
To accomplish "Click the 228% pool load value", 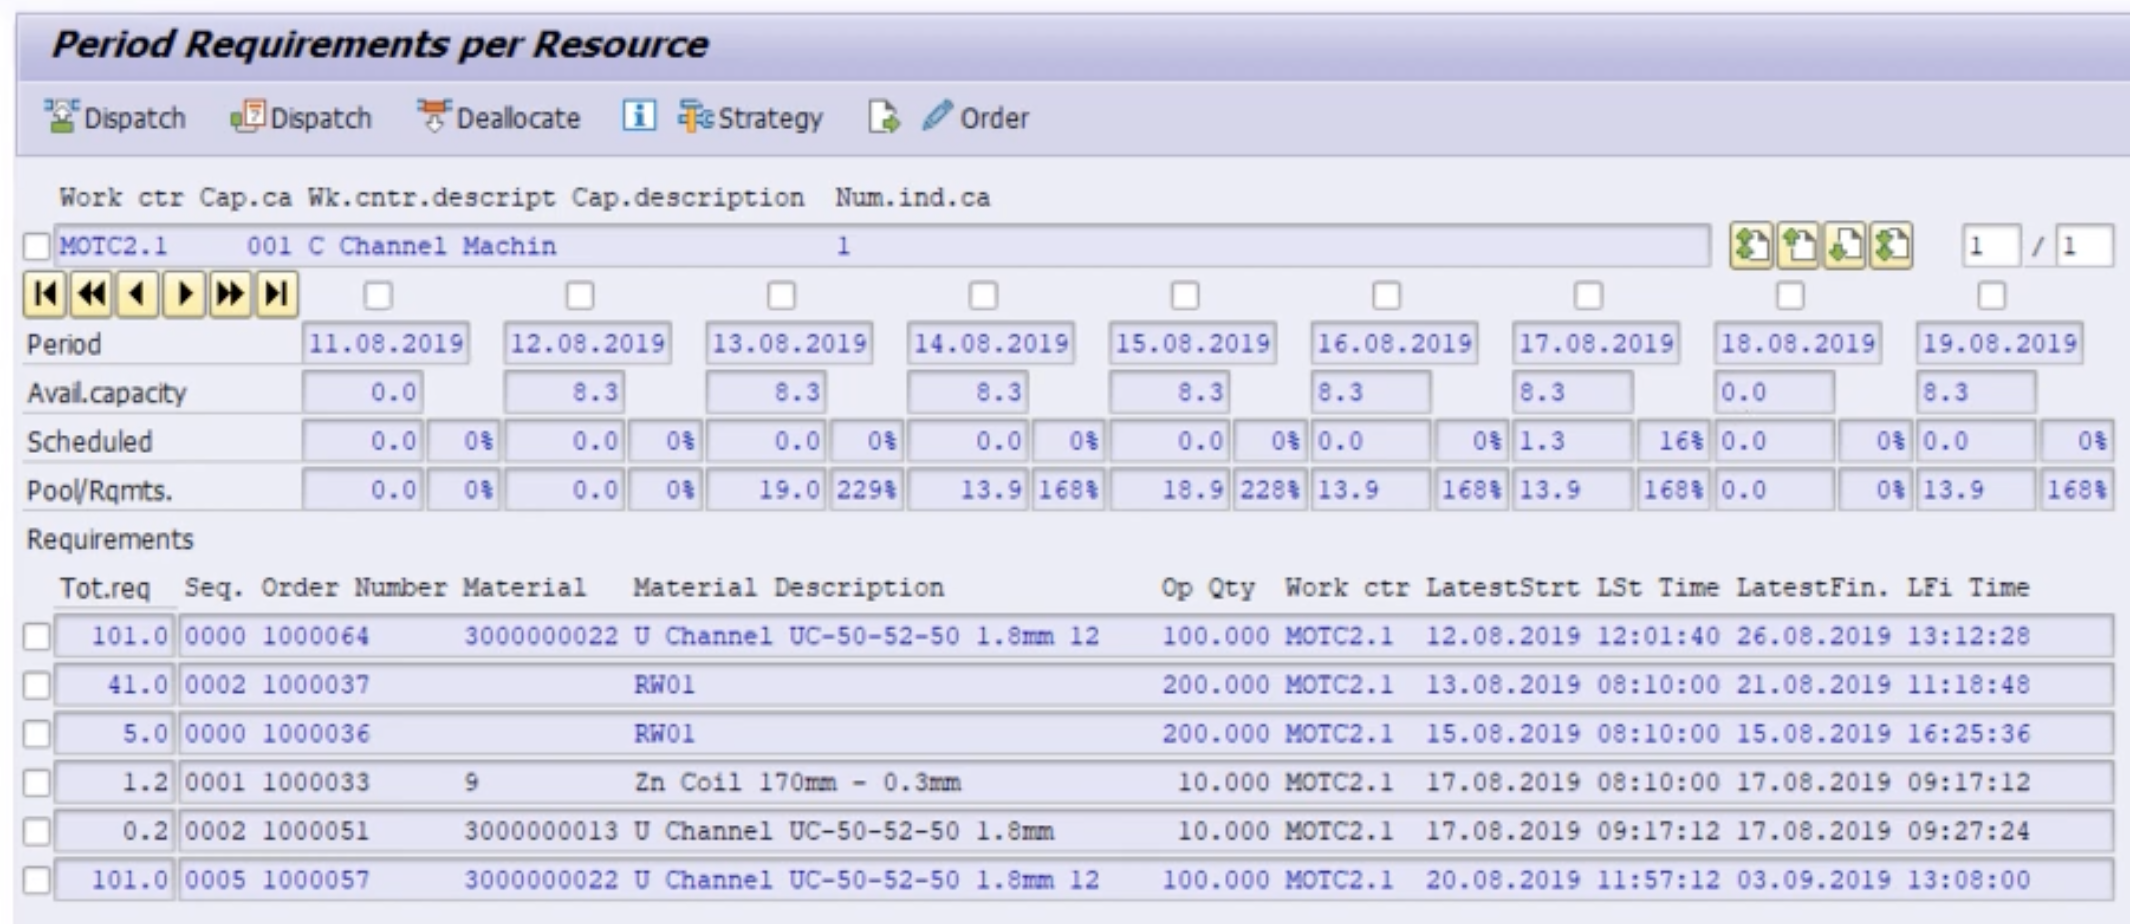I will (x=1270, y=490).
